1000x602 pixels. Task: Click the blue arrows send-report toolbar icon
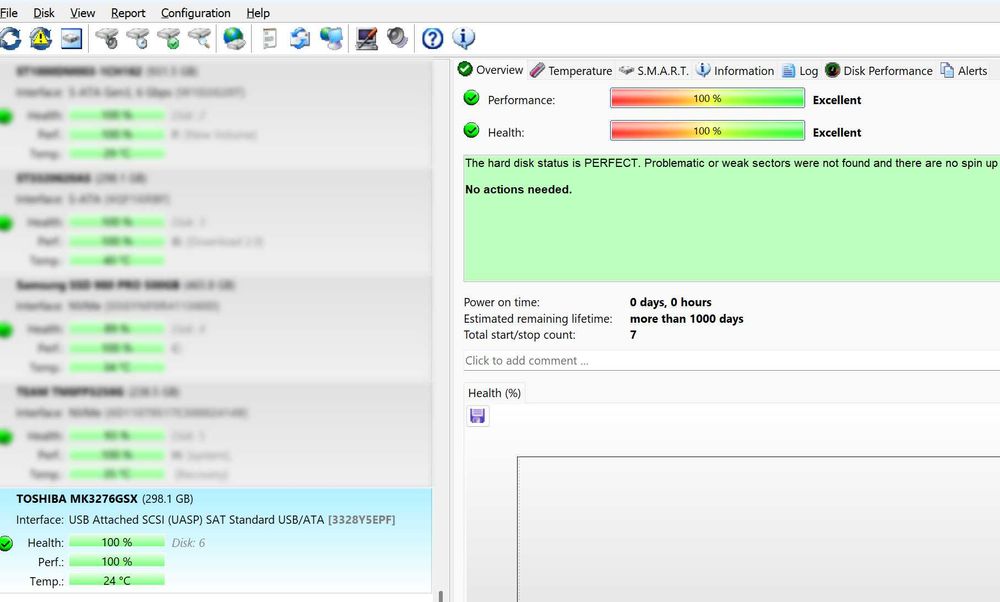(x=300, y=38)
